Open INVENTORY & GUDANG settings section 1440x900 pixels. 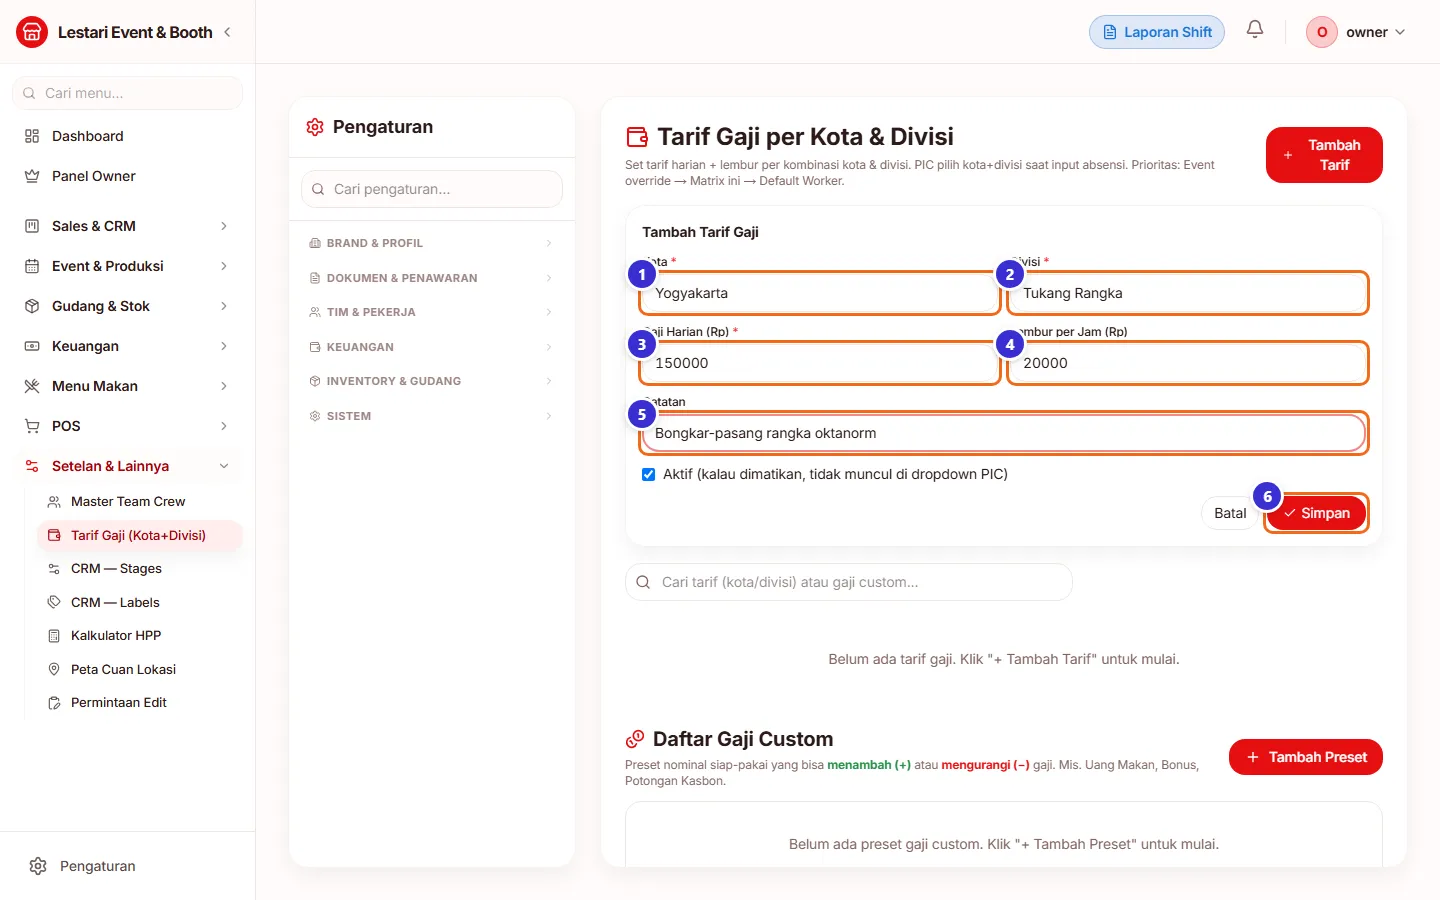[x=432, y=381]
